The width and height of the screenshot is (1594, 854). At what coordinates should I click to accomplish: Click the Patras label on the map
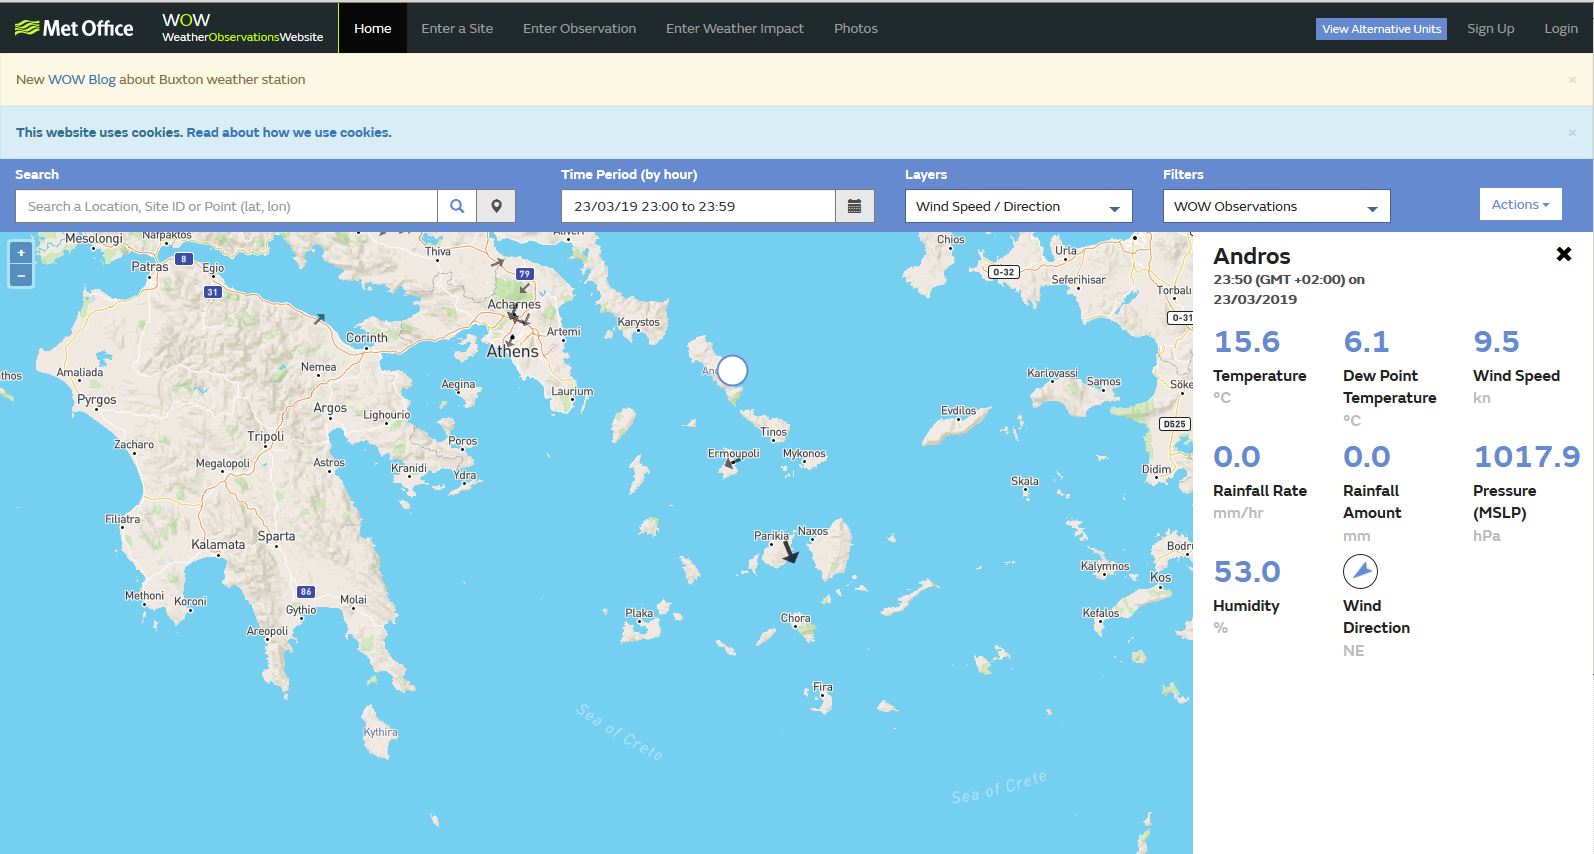(x=150, y=267)
